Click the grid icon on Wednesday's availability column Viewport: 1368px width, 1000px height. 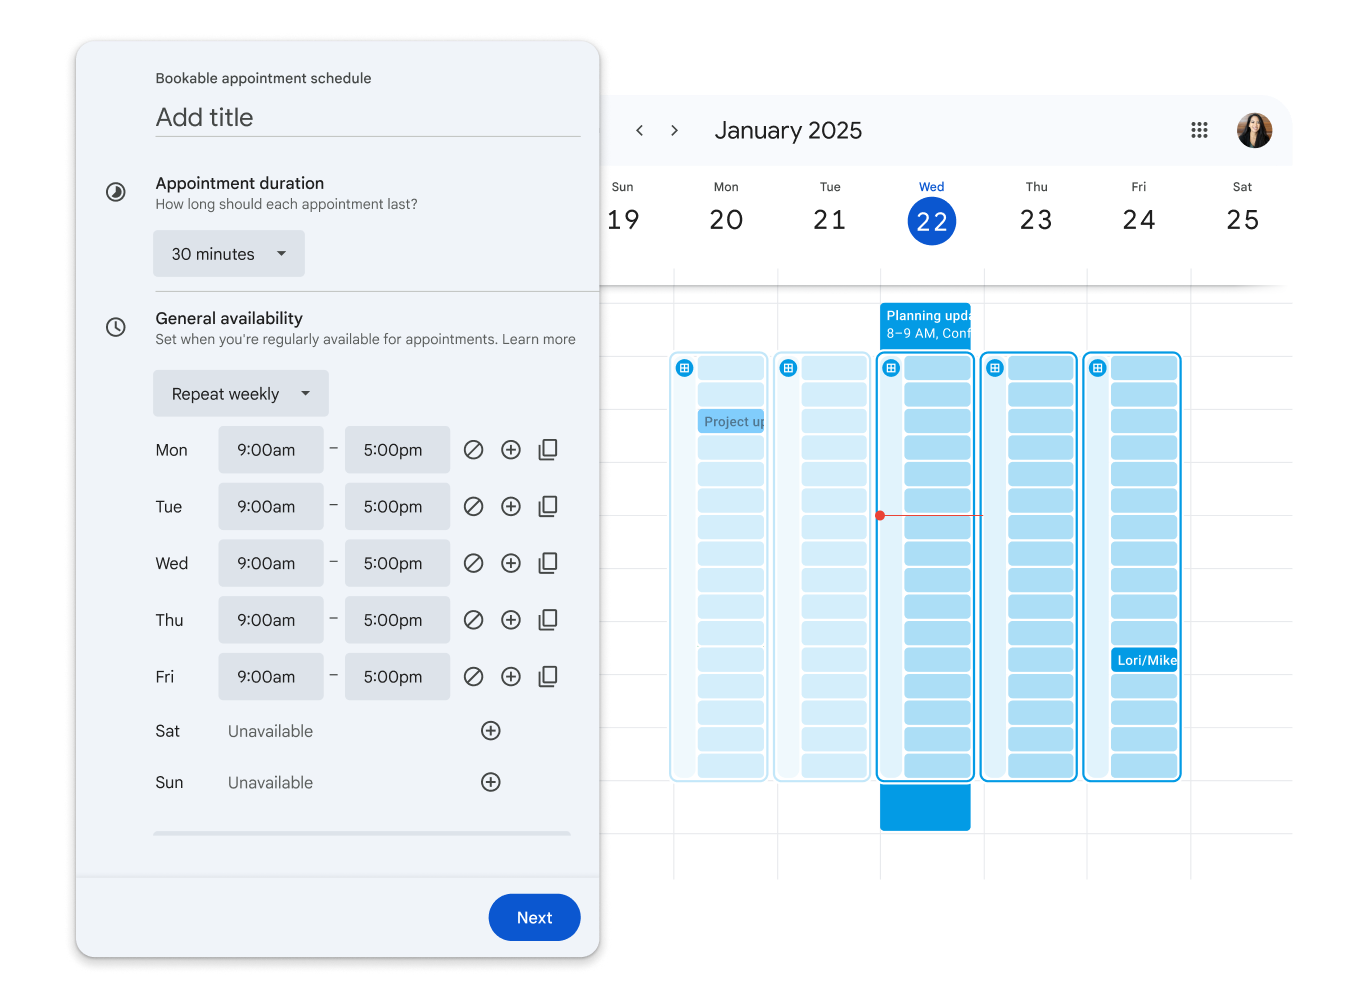click(890, 367)
